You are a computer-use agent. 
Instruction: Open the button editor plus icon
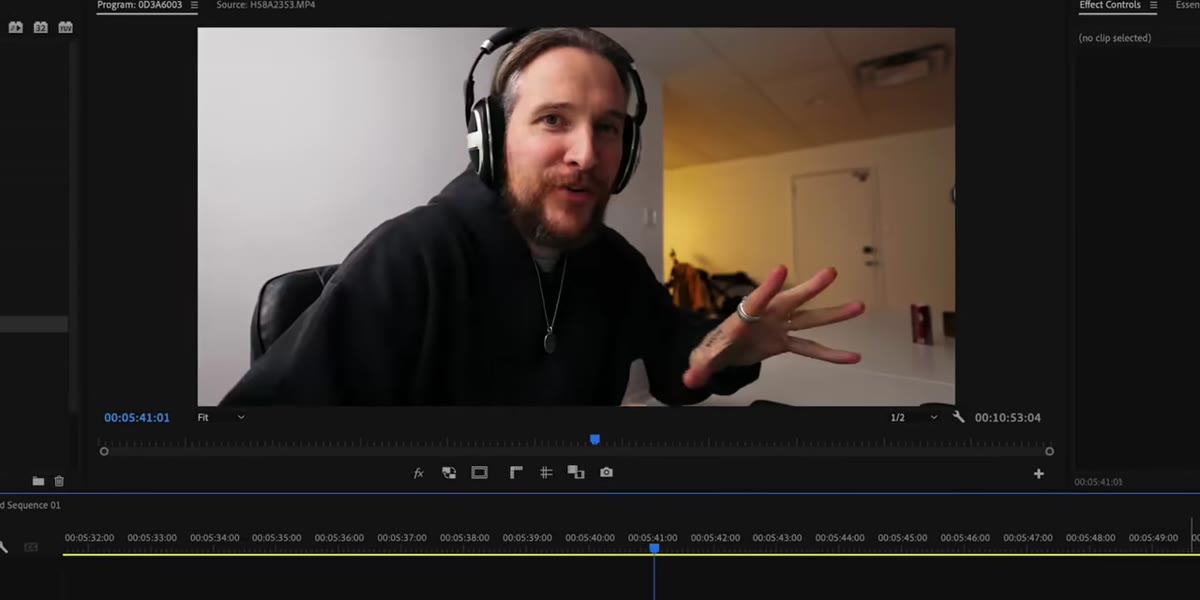click(x=1039, y=474)
